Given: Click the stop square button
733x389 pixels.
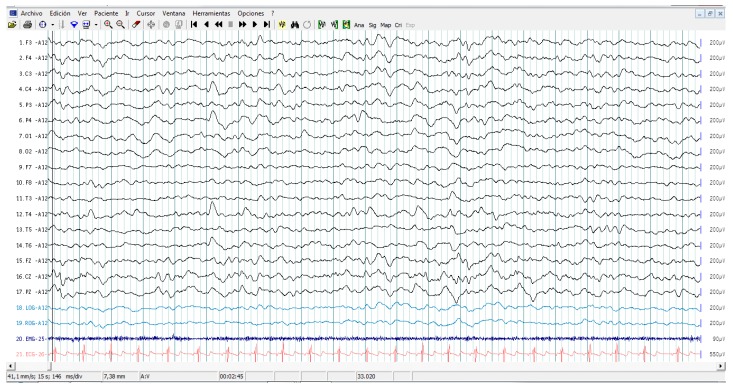Looking at the screenshot, I should (230, 25).
